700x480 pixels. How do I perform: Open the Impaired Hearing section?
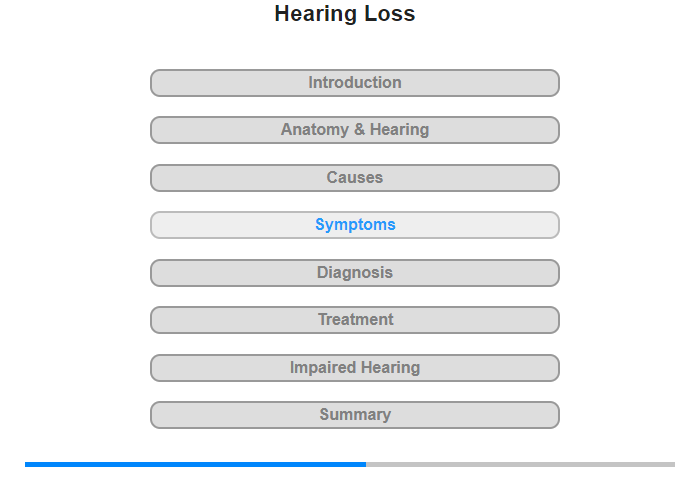(355, 368)
